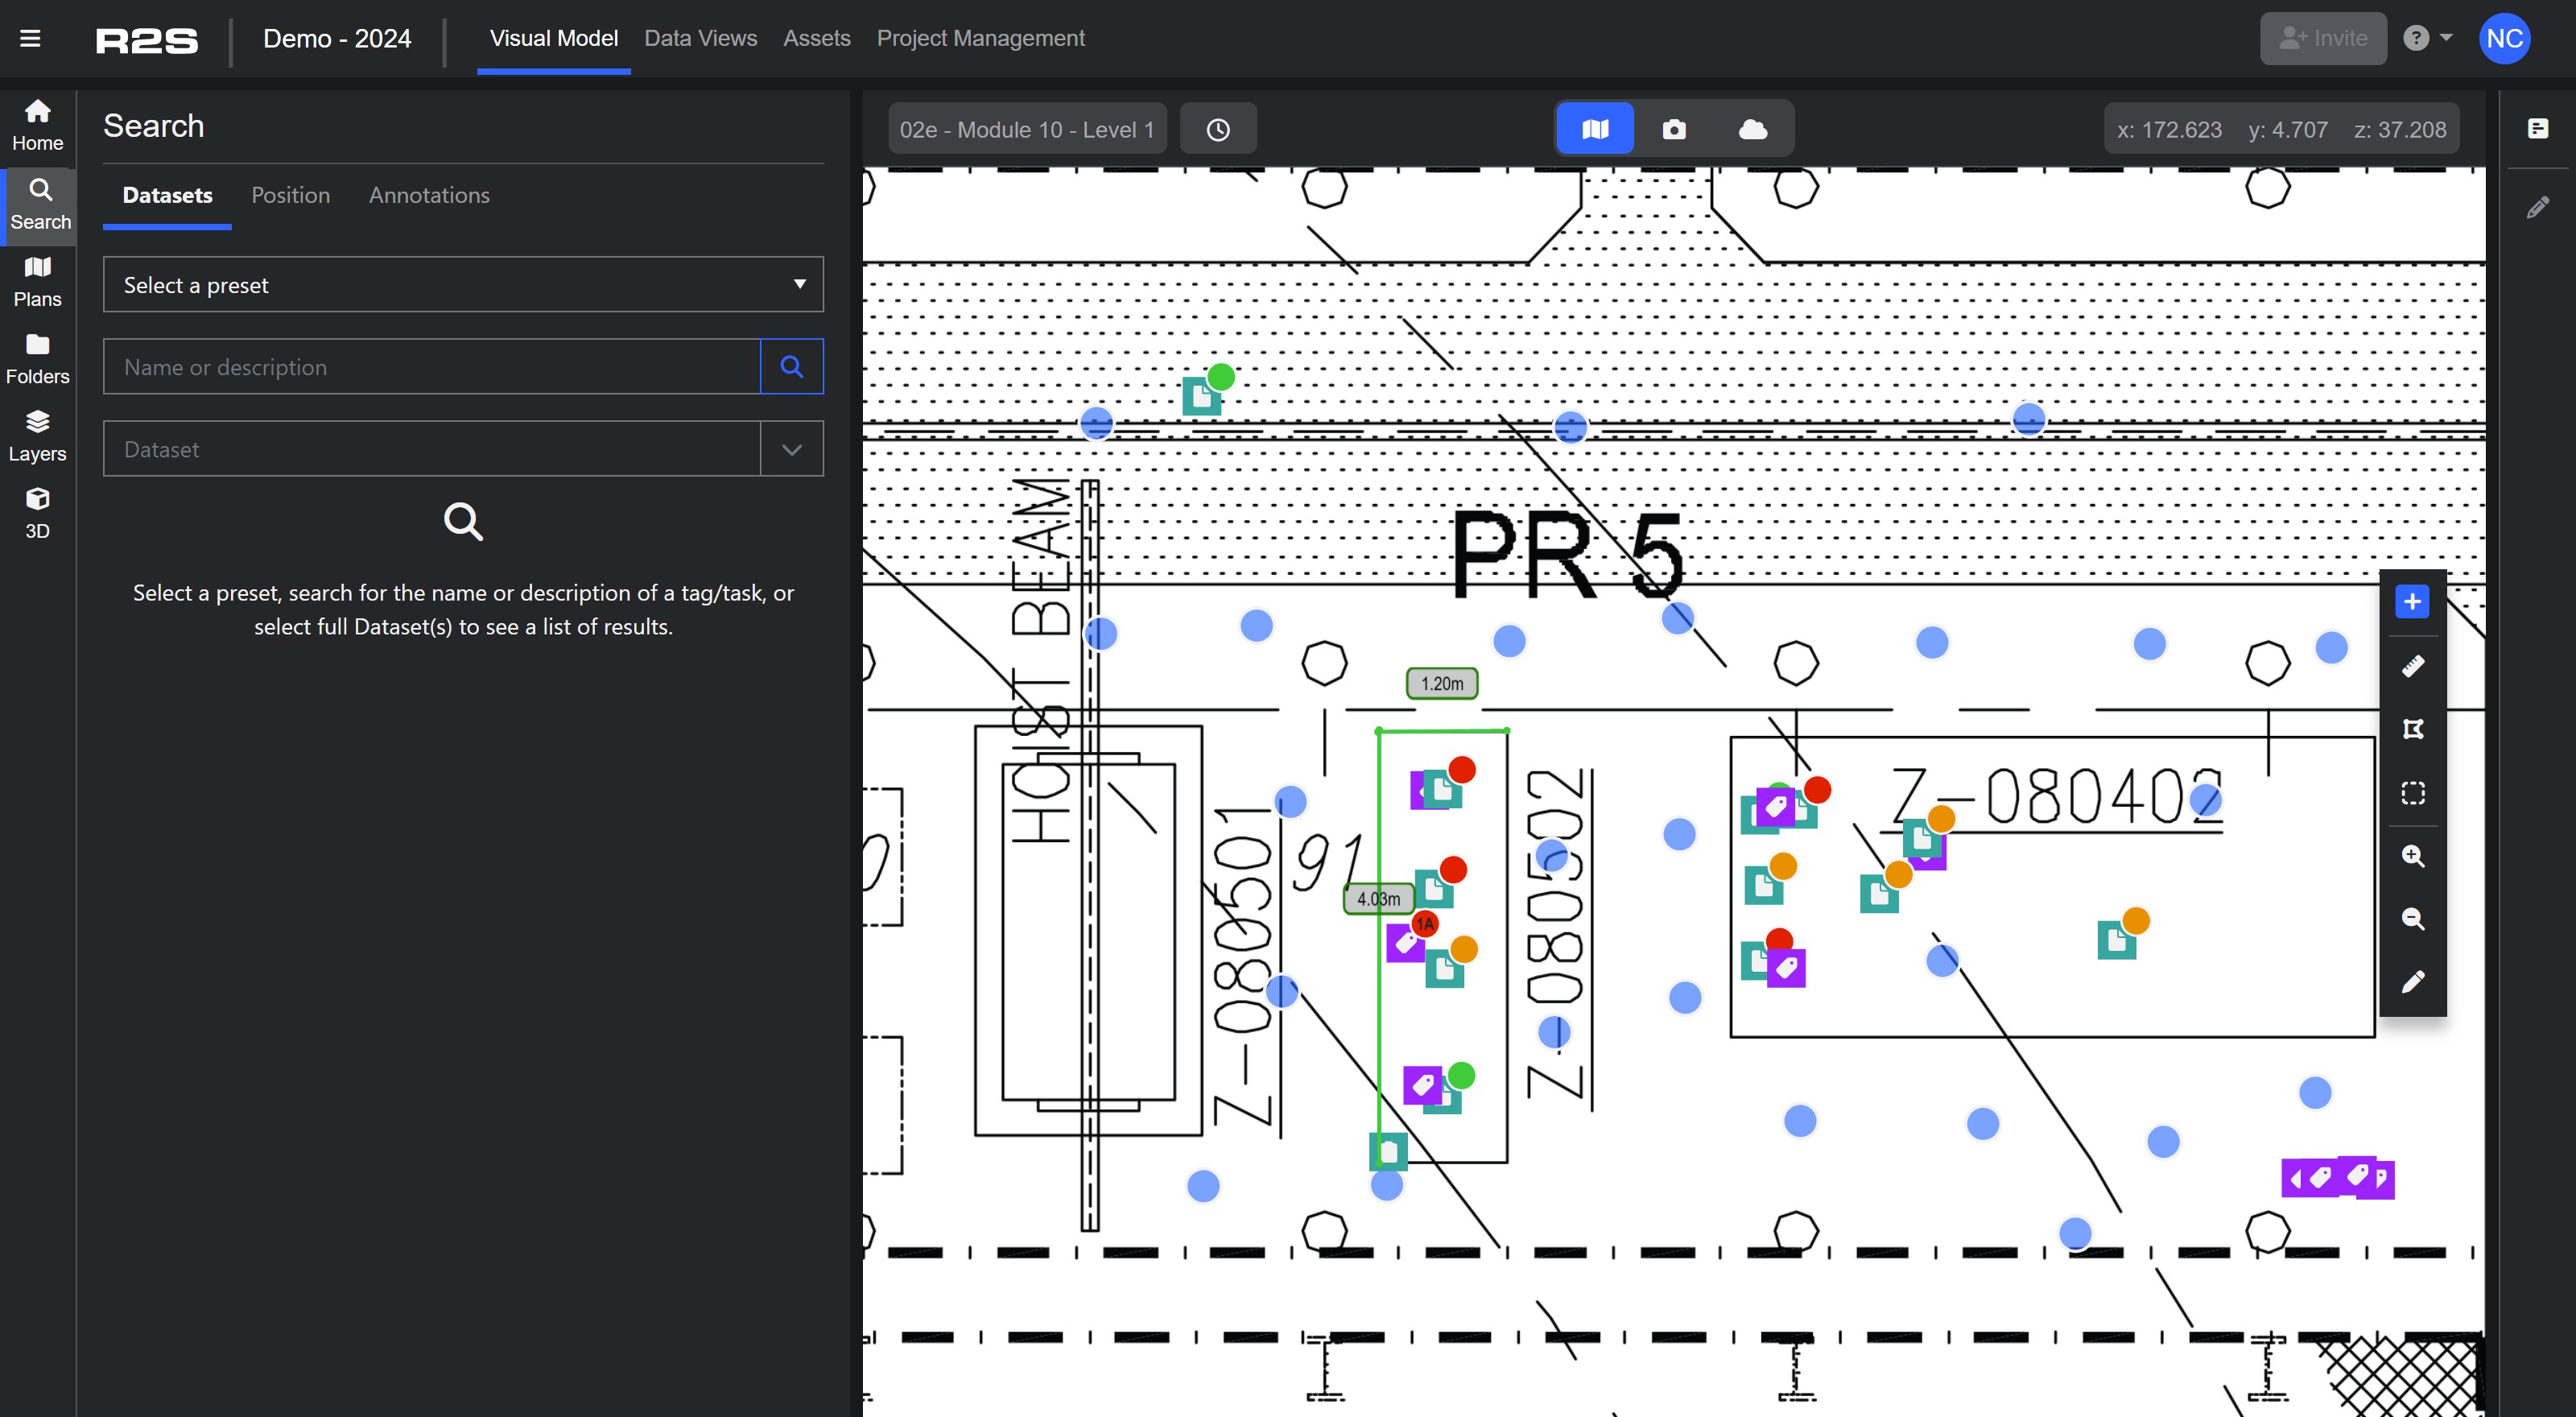Click the search magnifier button
Screen dimensions: 2576x1417
(791, 366)
